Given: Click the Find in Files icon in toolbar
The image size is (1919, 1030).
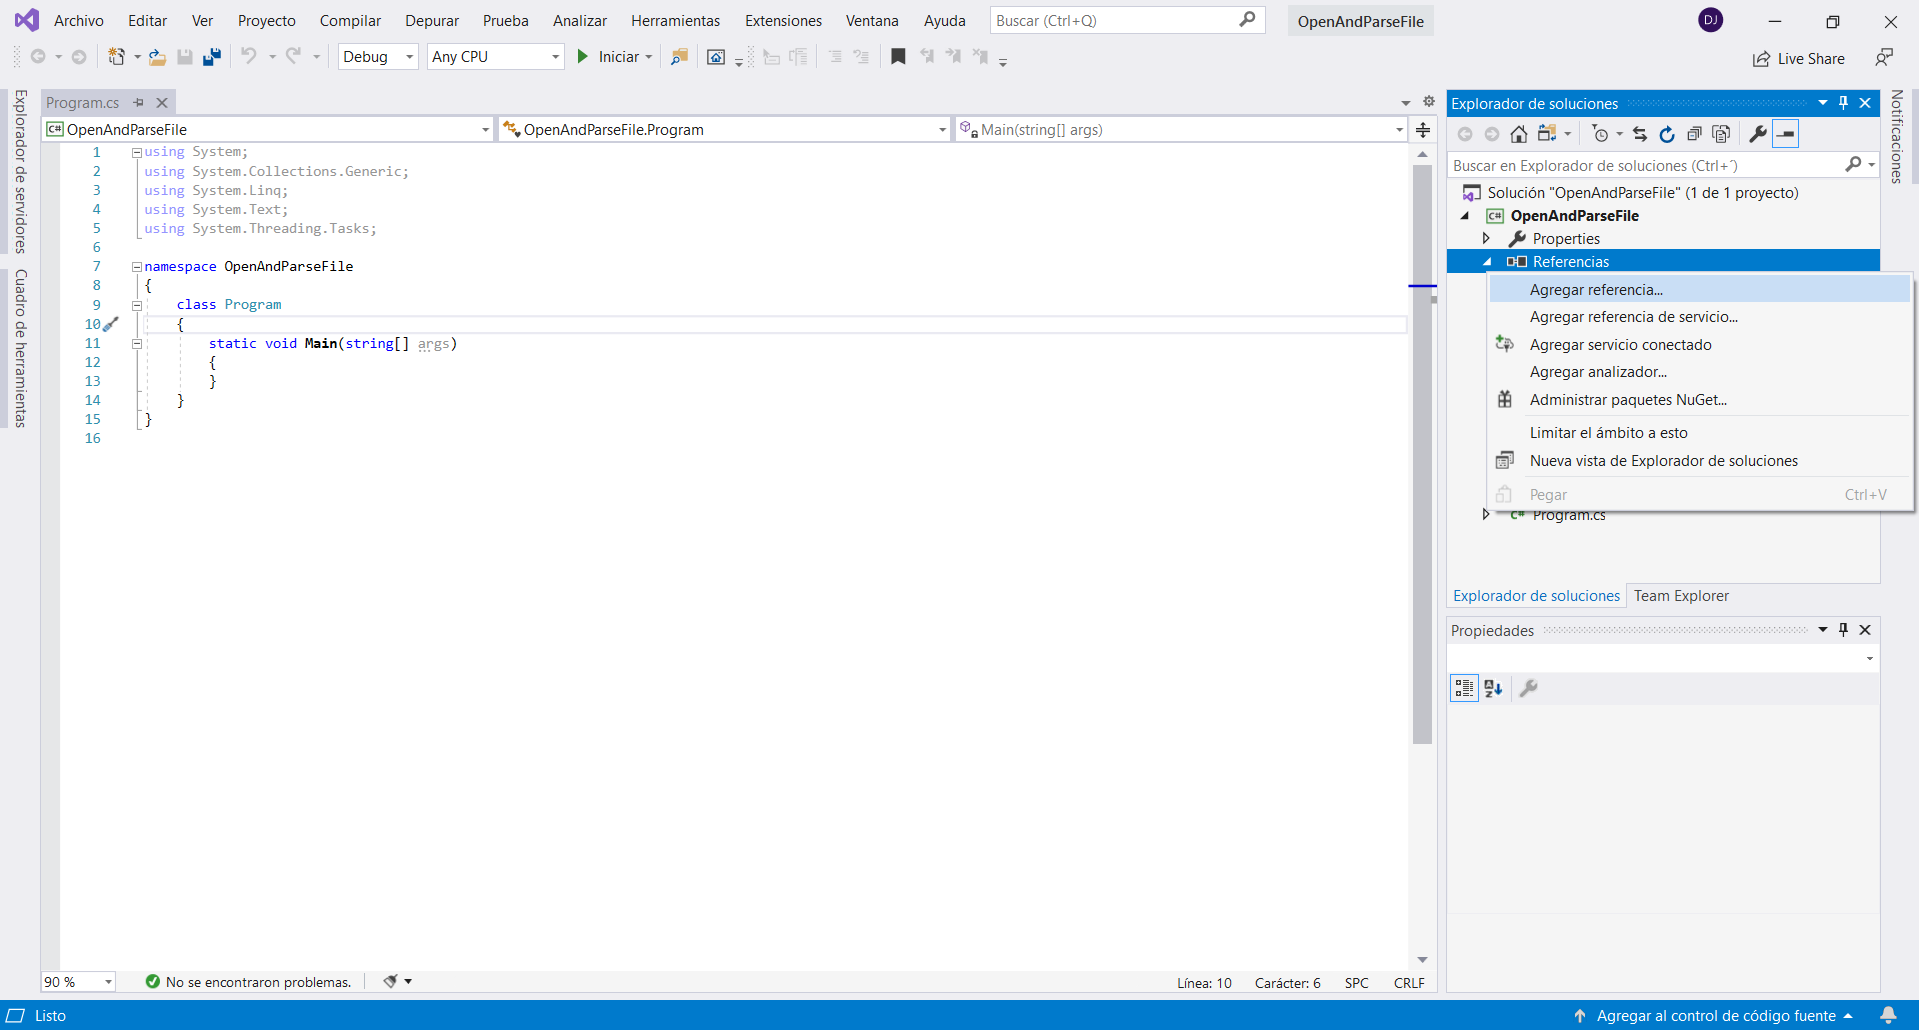Looking at the screenshot, I should pyautogui.click(x=679, y=57).
